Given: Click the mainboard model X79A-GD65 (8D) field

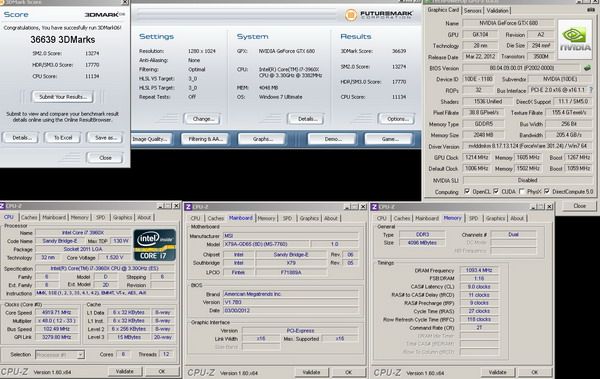Looking at the screenshot, I should [x=265, y=244].
